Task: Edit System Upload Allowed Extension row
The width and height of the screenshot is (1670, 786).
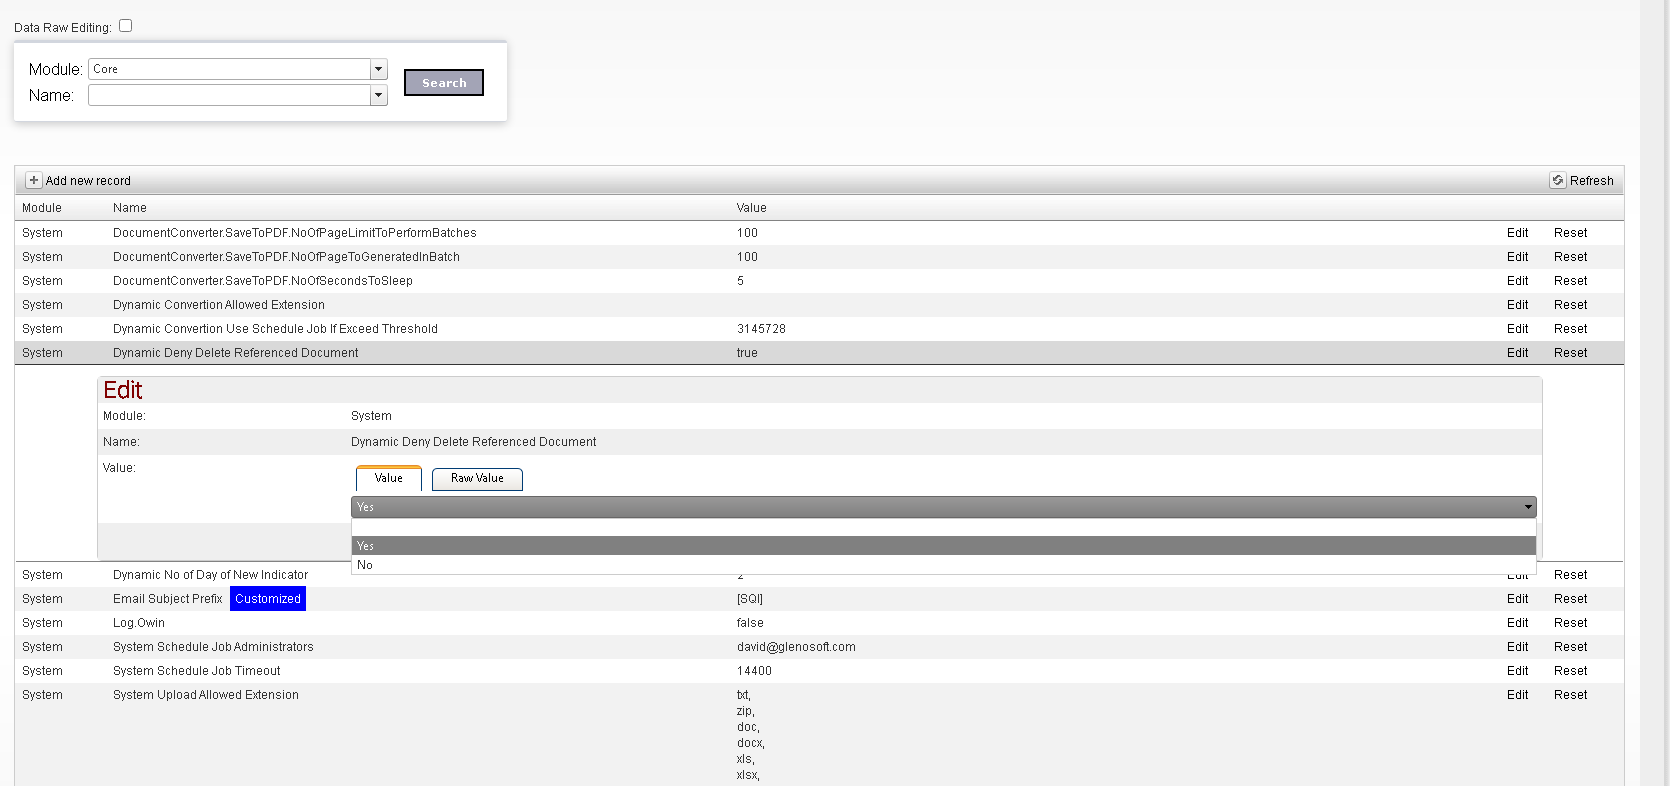Action: coord(1517,695)
